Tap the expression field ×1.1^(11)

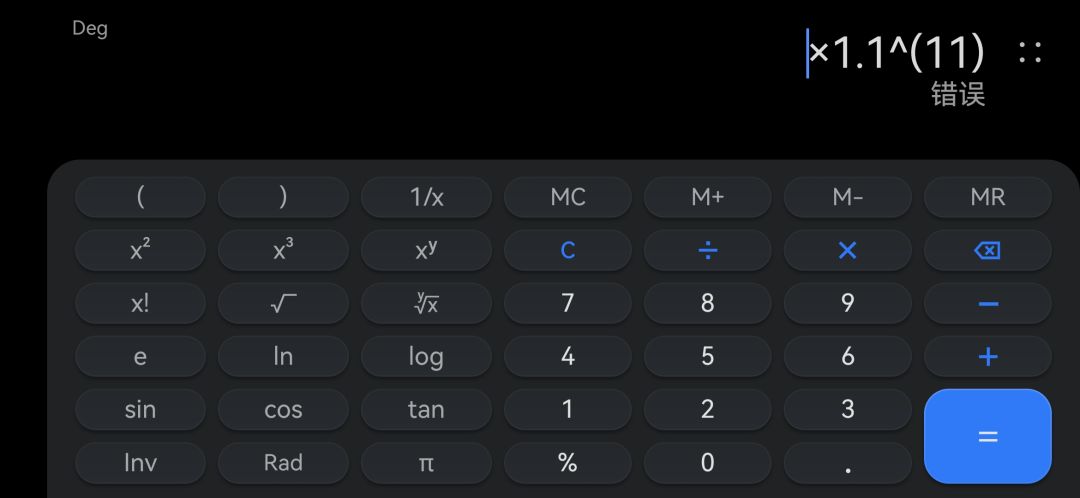coord(896,52)
